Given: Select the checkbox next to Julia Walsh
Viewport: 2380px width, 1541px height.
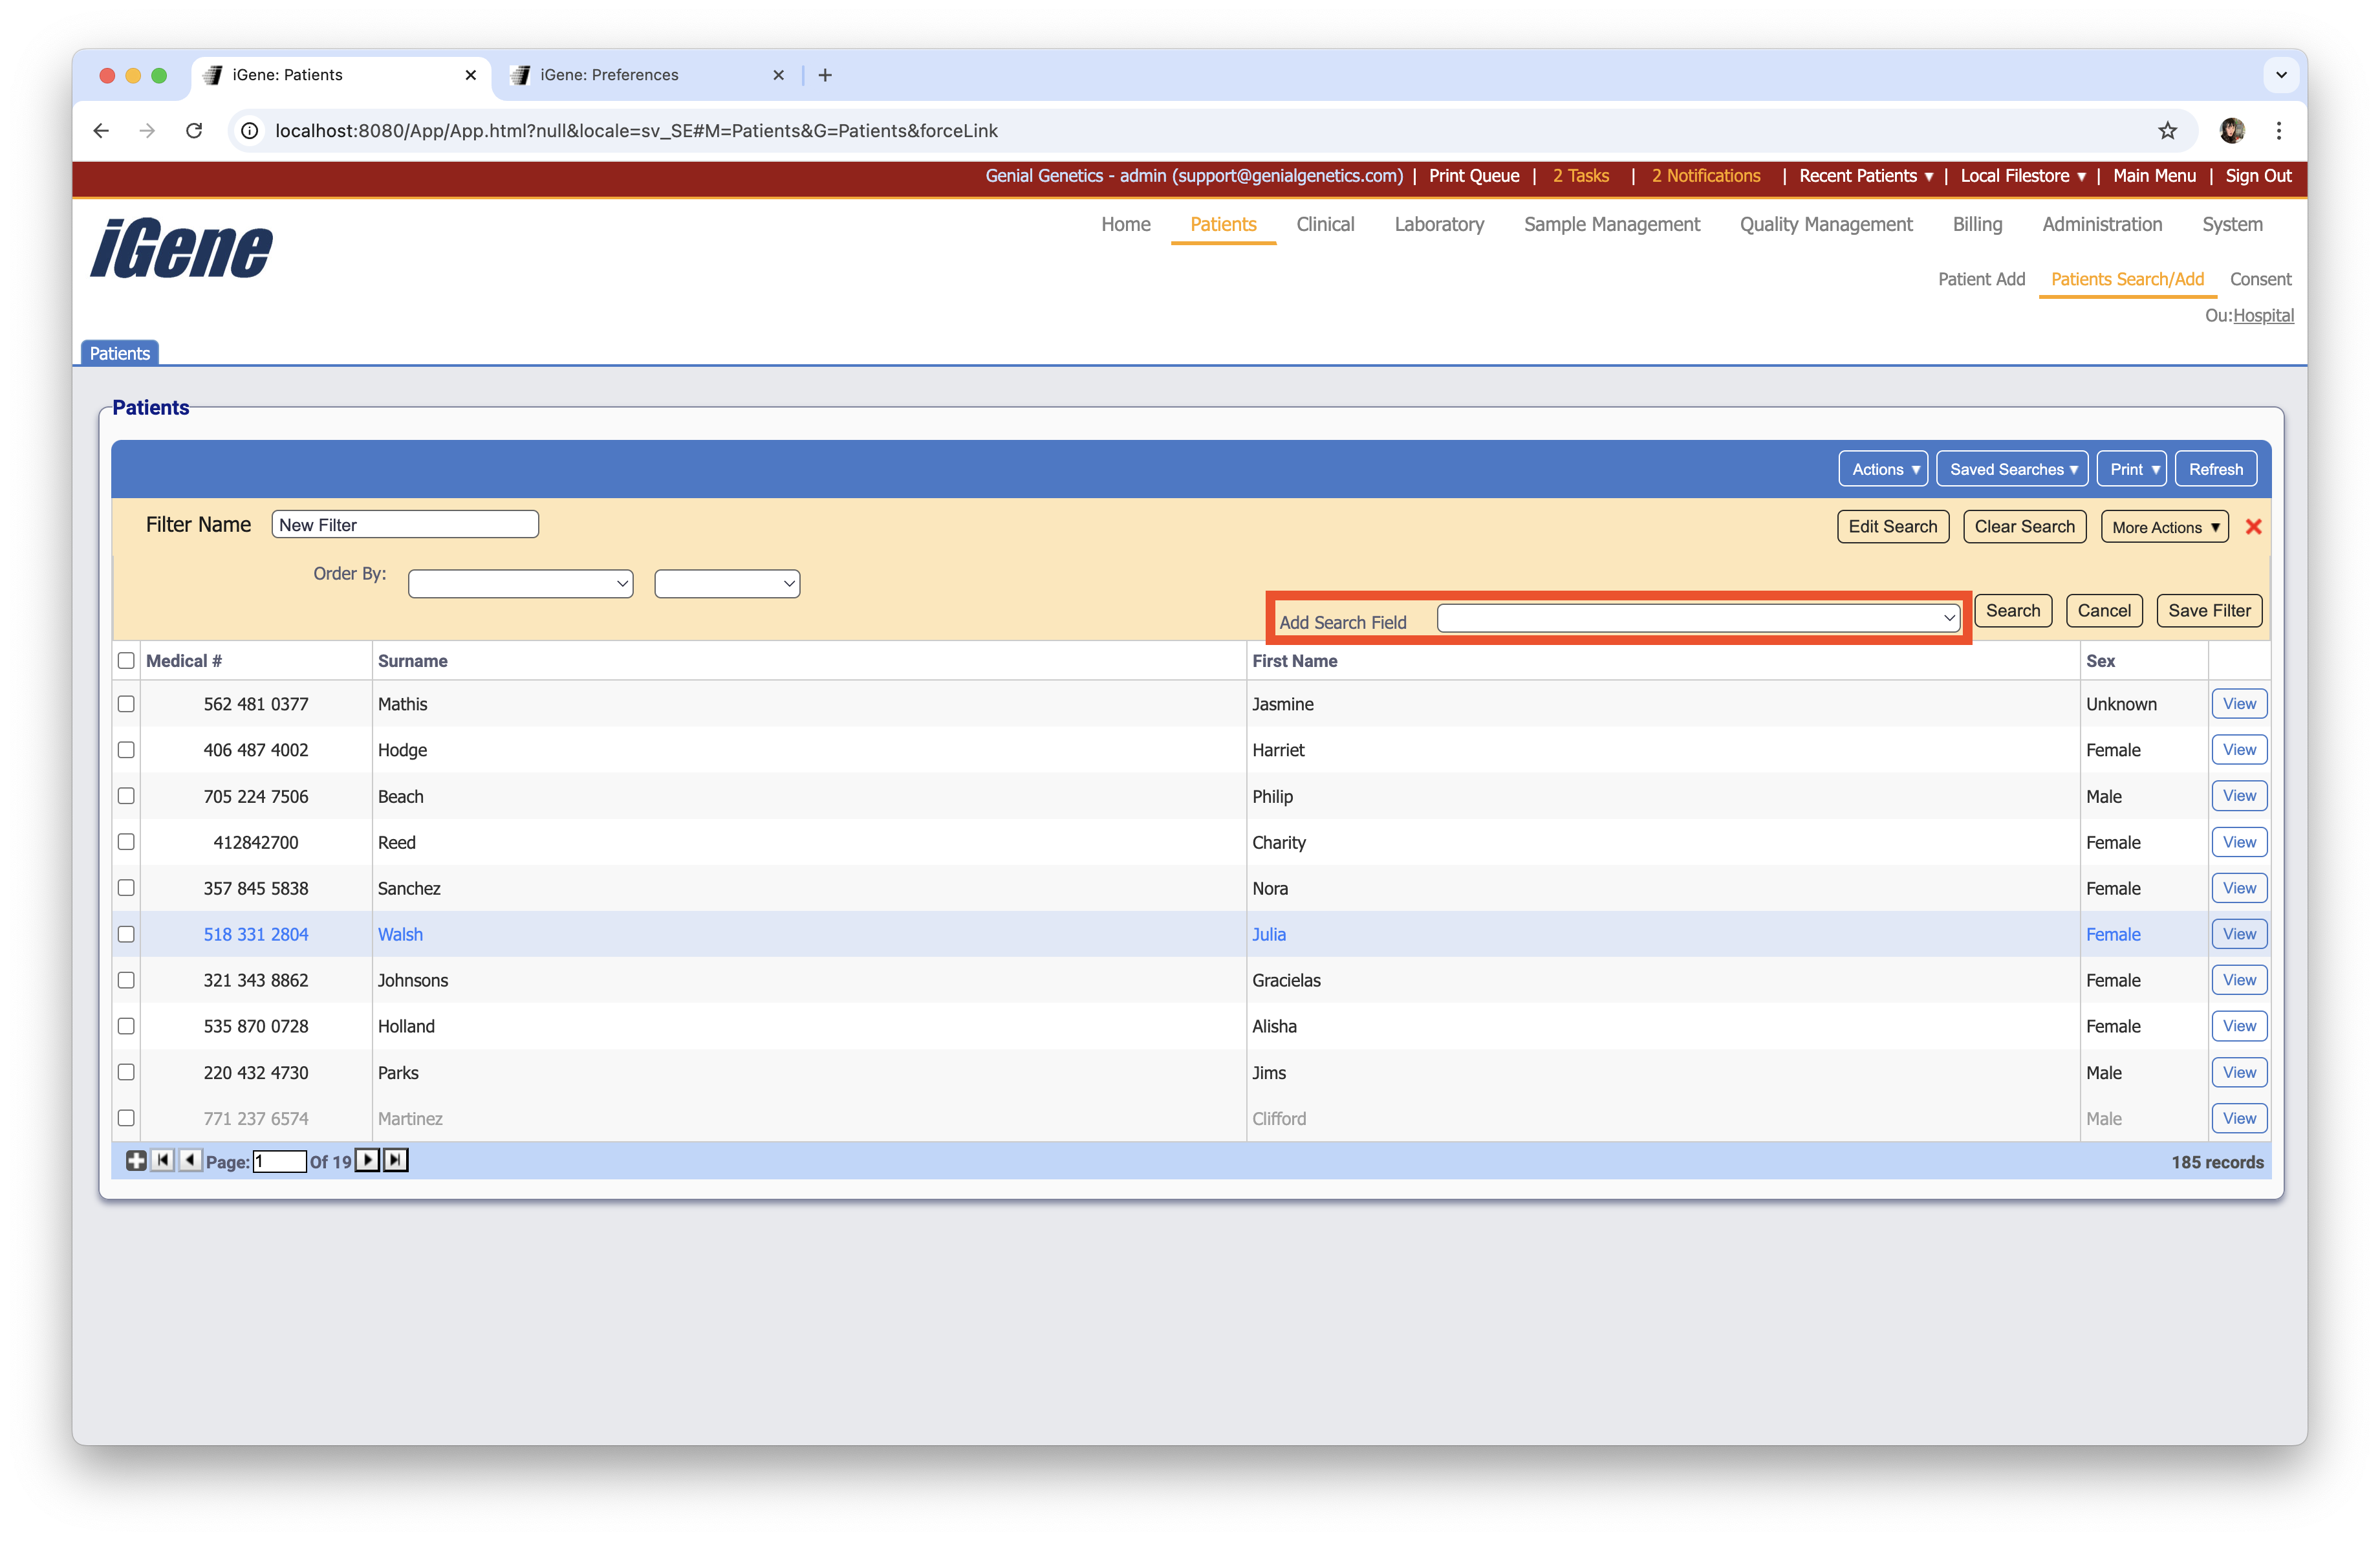Looking at the screenshot, I should (126, 934).
